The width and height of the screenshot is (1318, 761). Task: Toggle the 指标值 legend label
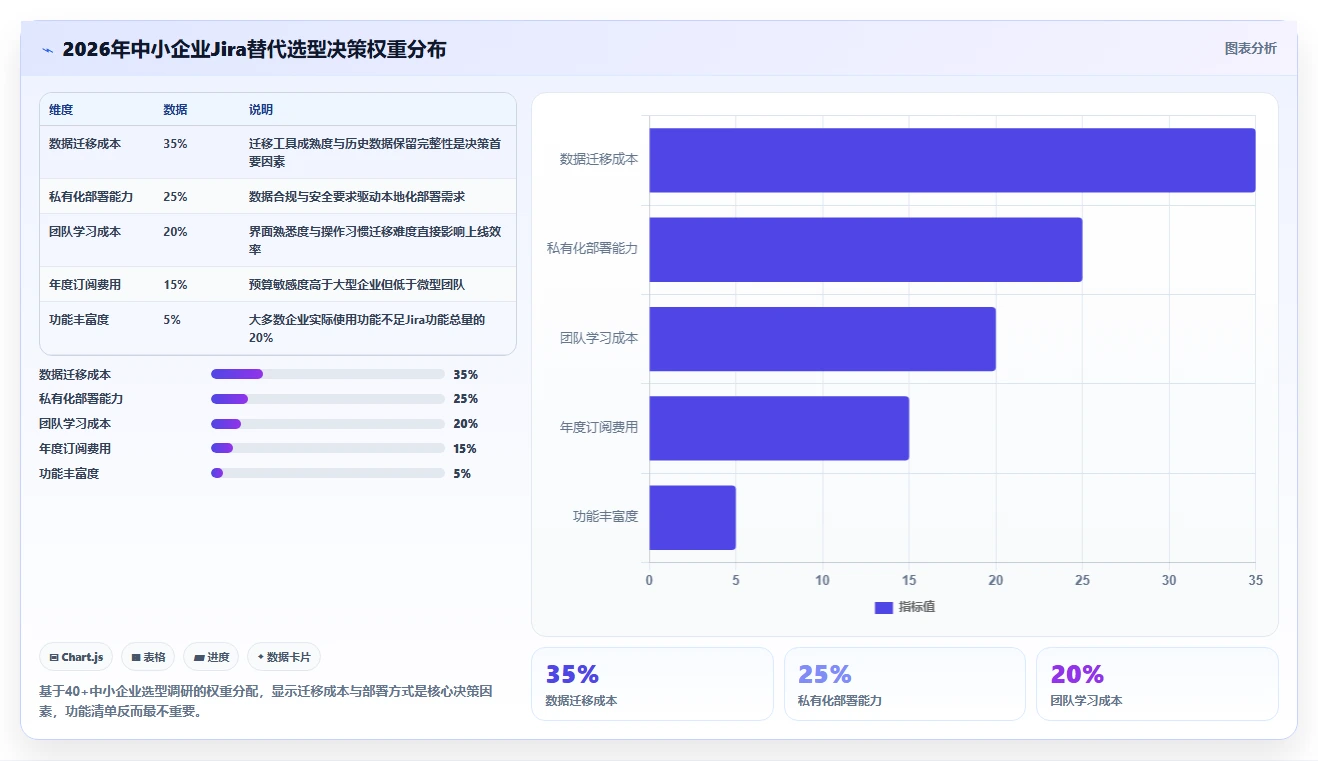coord(917,608)
